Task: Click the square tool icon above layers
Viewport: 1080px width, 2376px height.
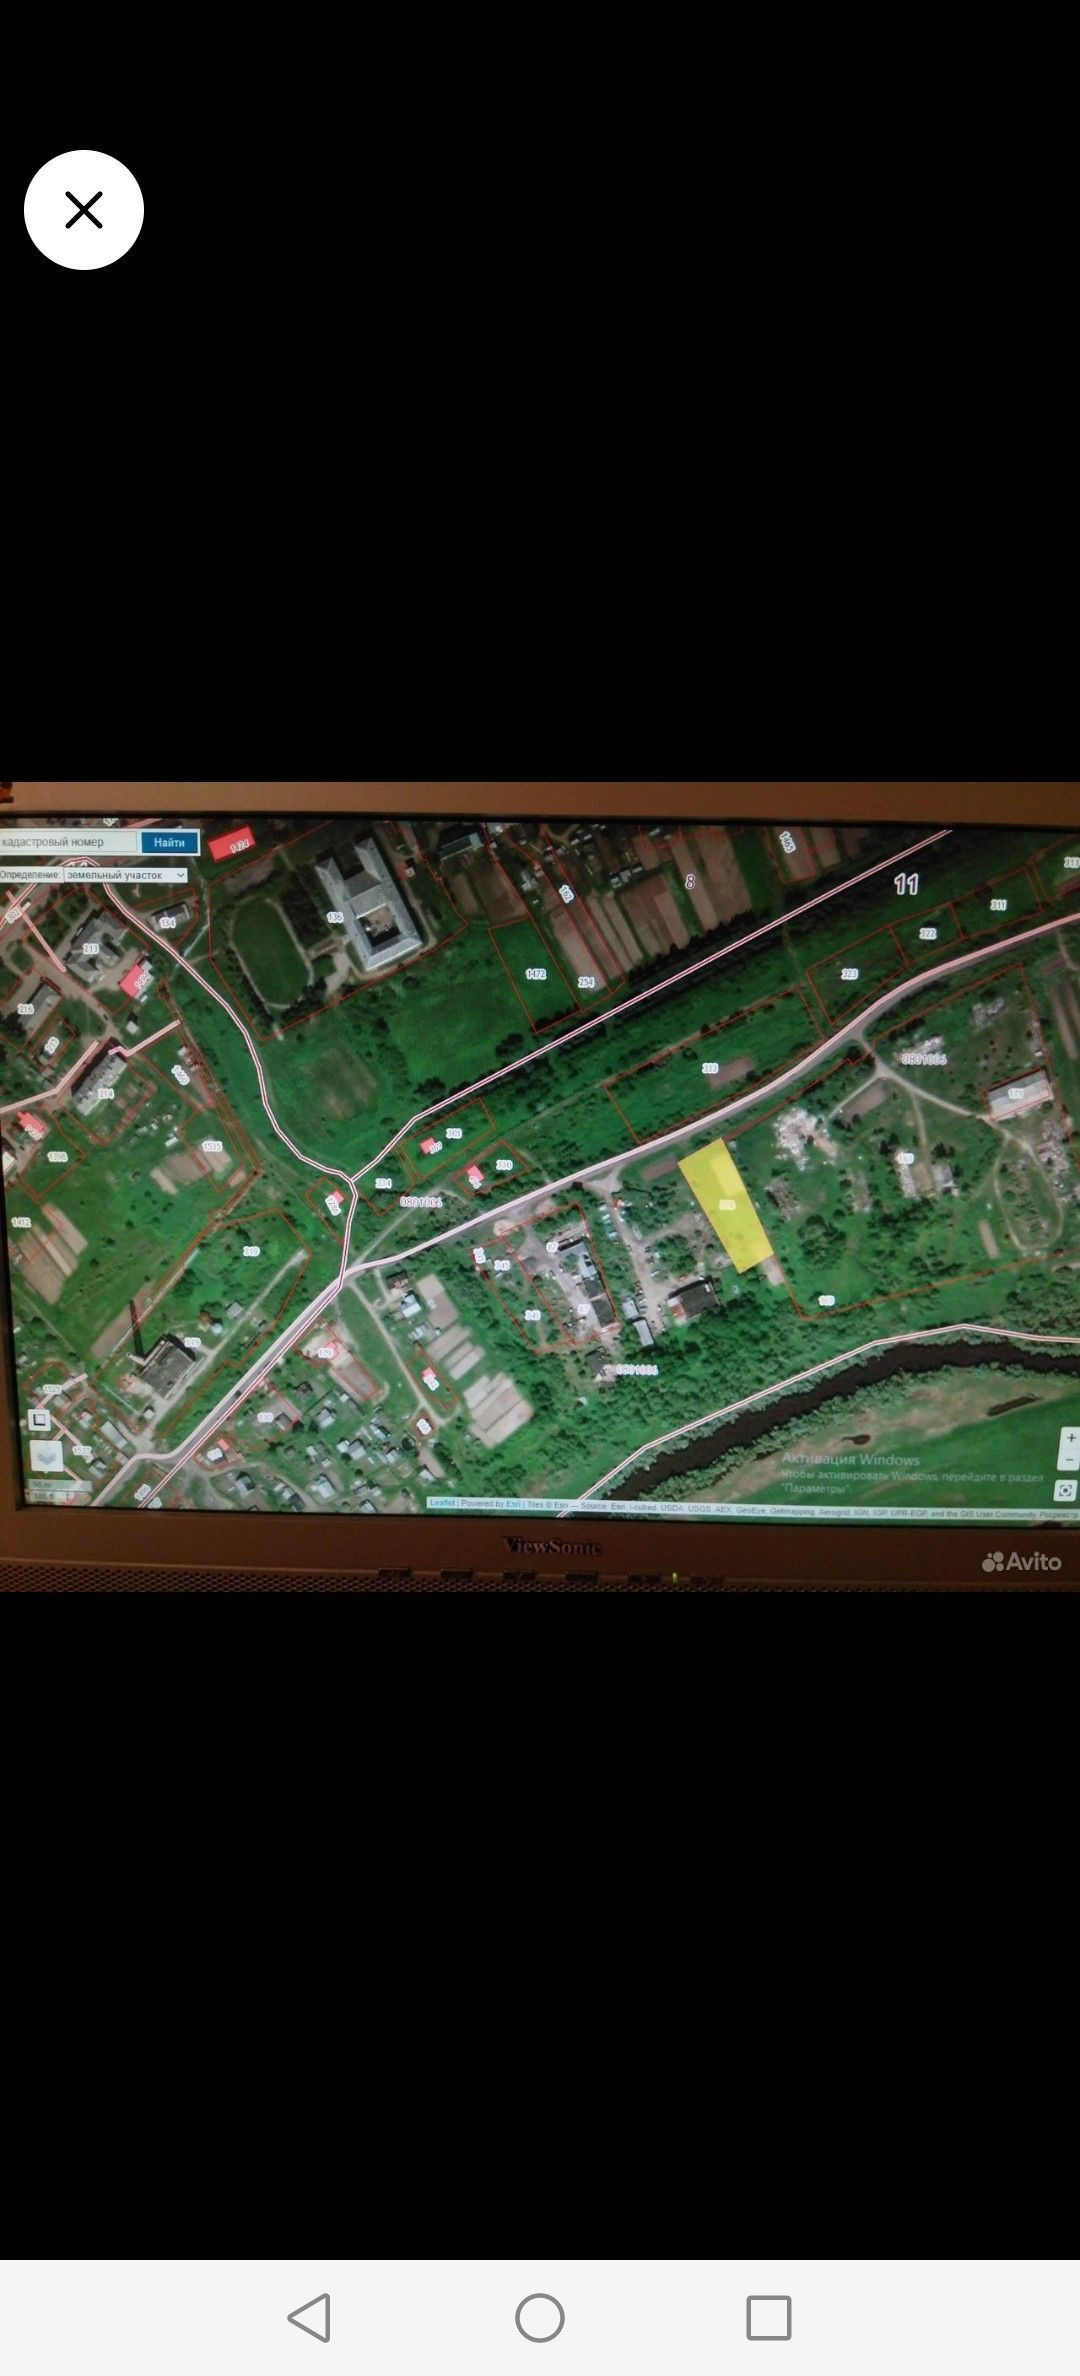Action: 38,1419
